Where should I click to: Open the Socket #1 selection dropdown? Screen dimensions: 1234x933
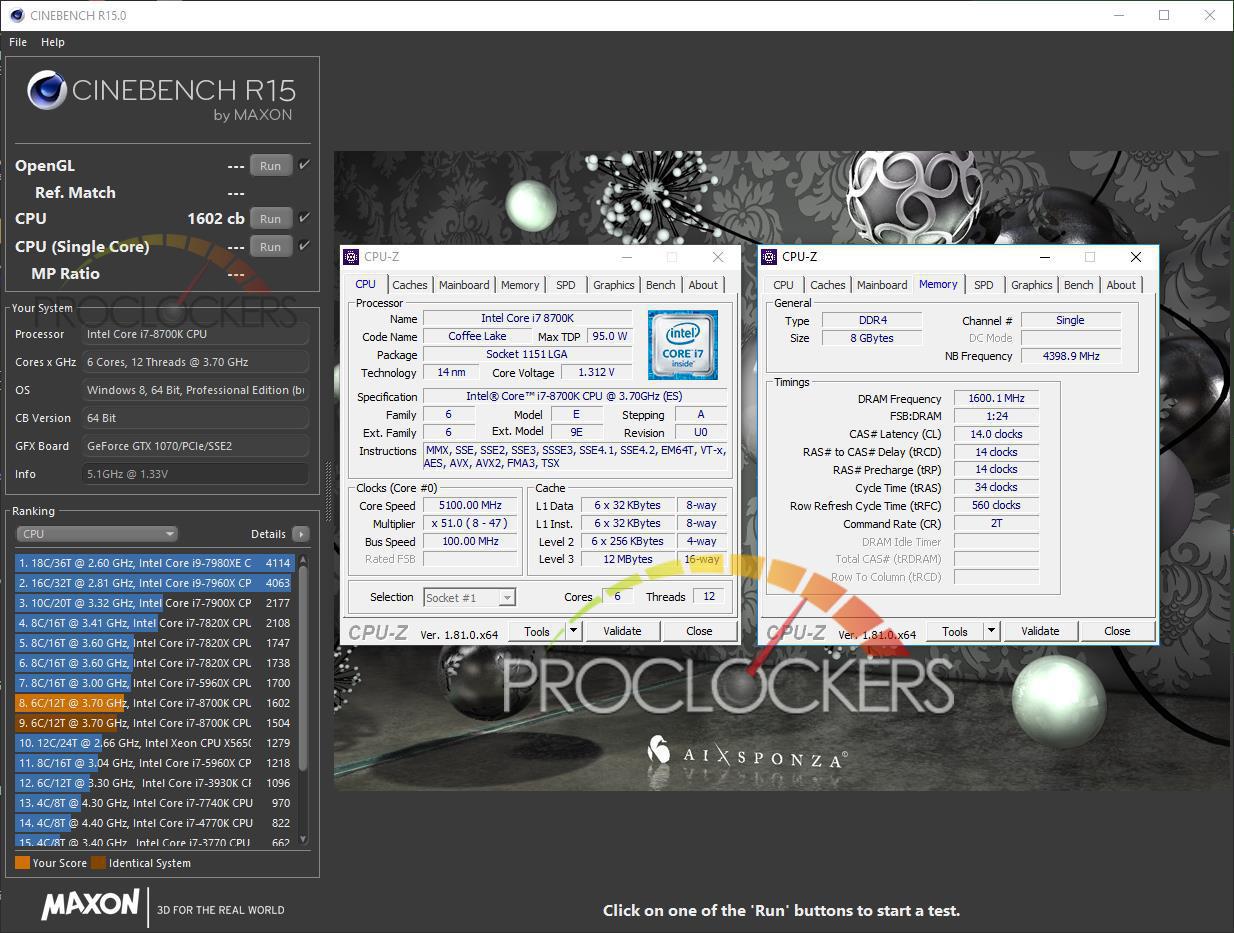(x=469, y=597)
